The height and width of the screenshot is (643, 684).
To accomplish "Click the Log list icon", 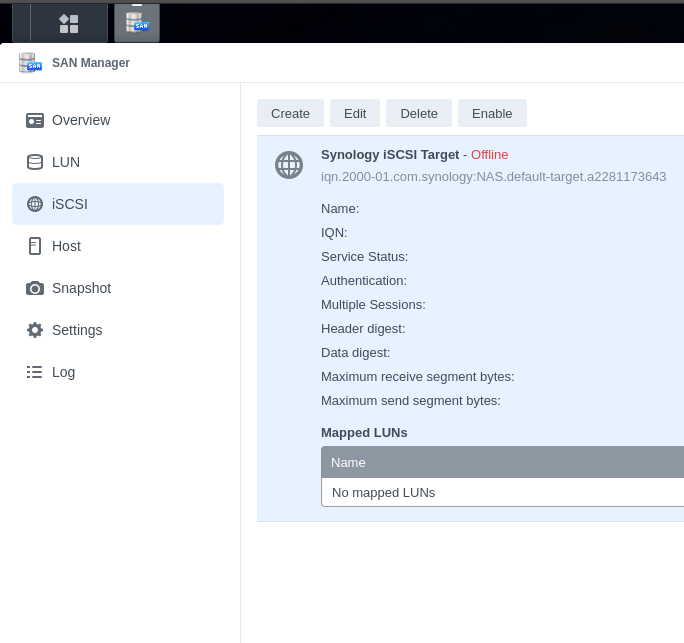I will (34, 372).
